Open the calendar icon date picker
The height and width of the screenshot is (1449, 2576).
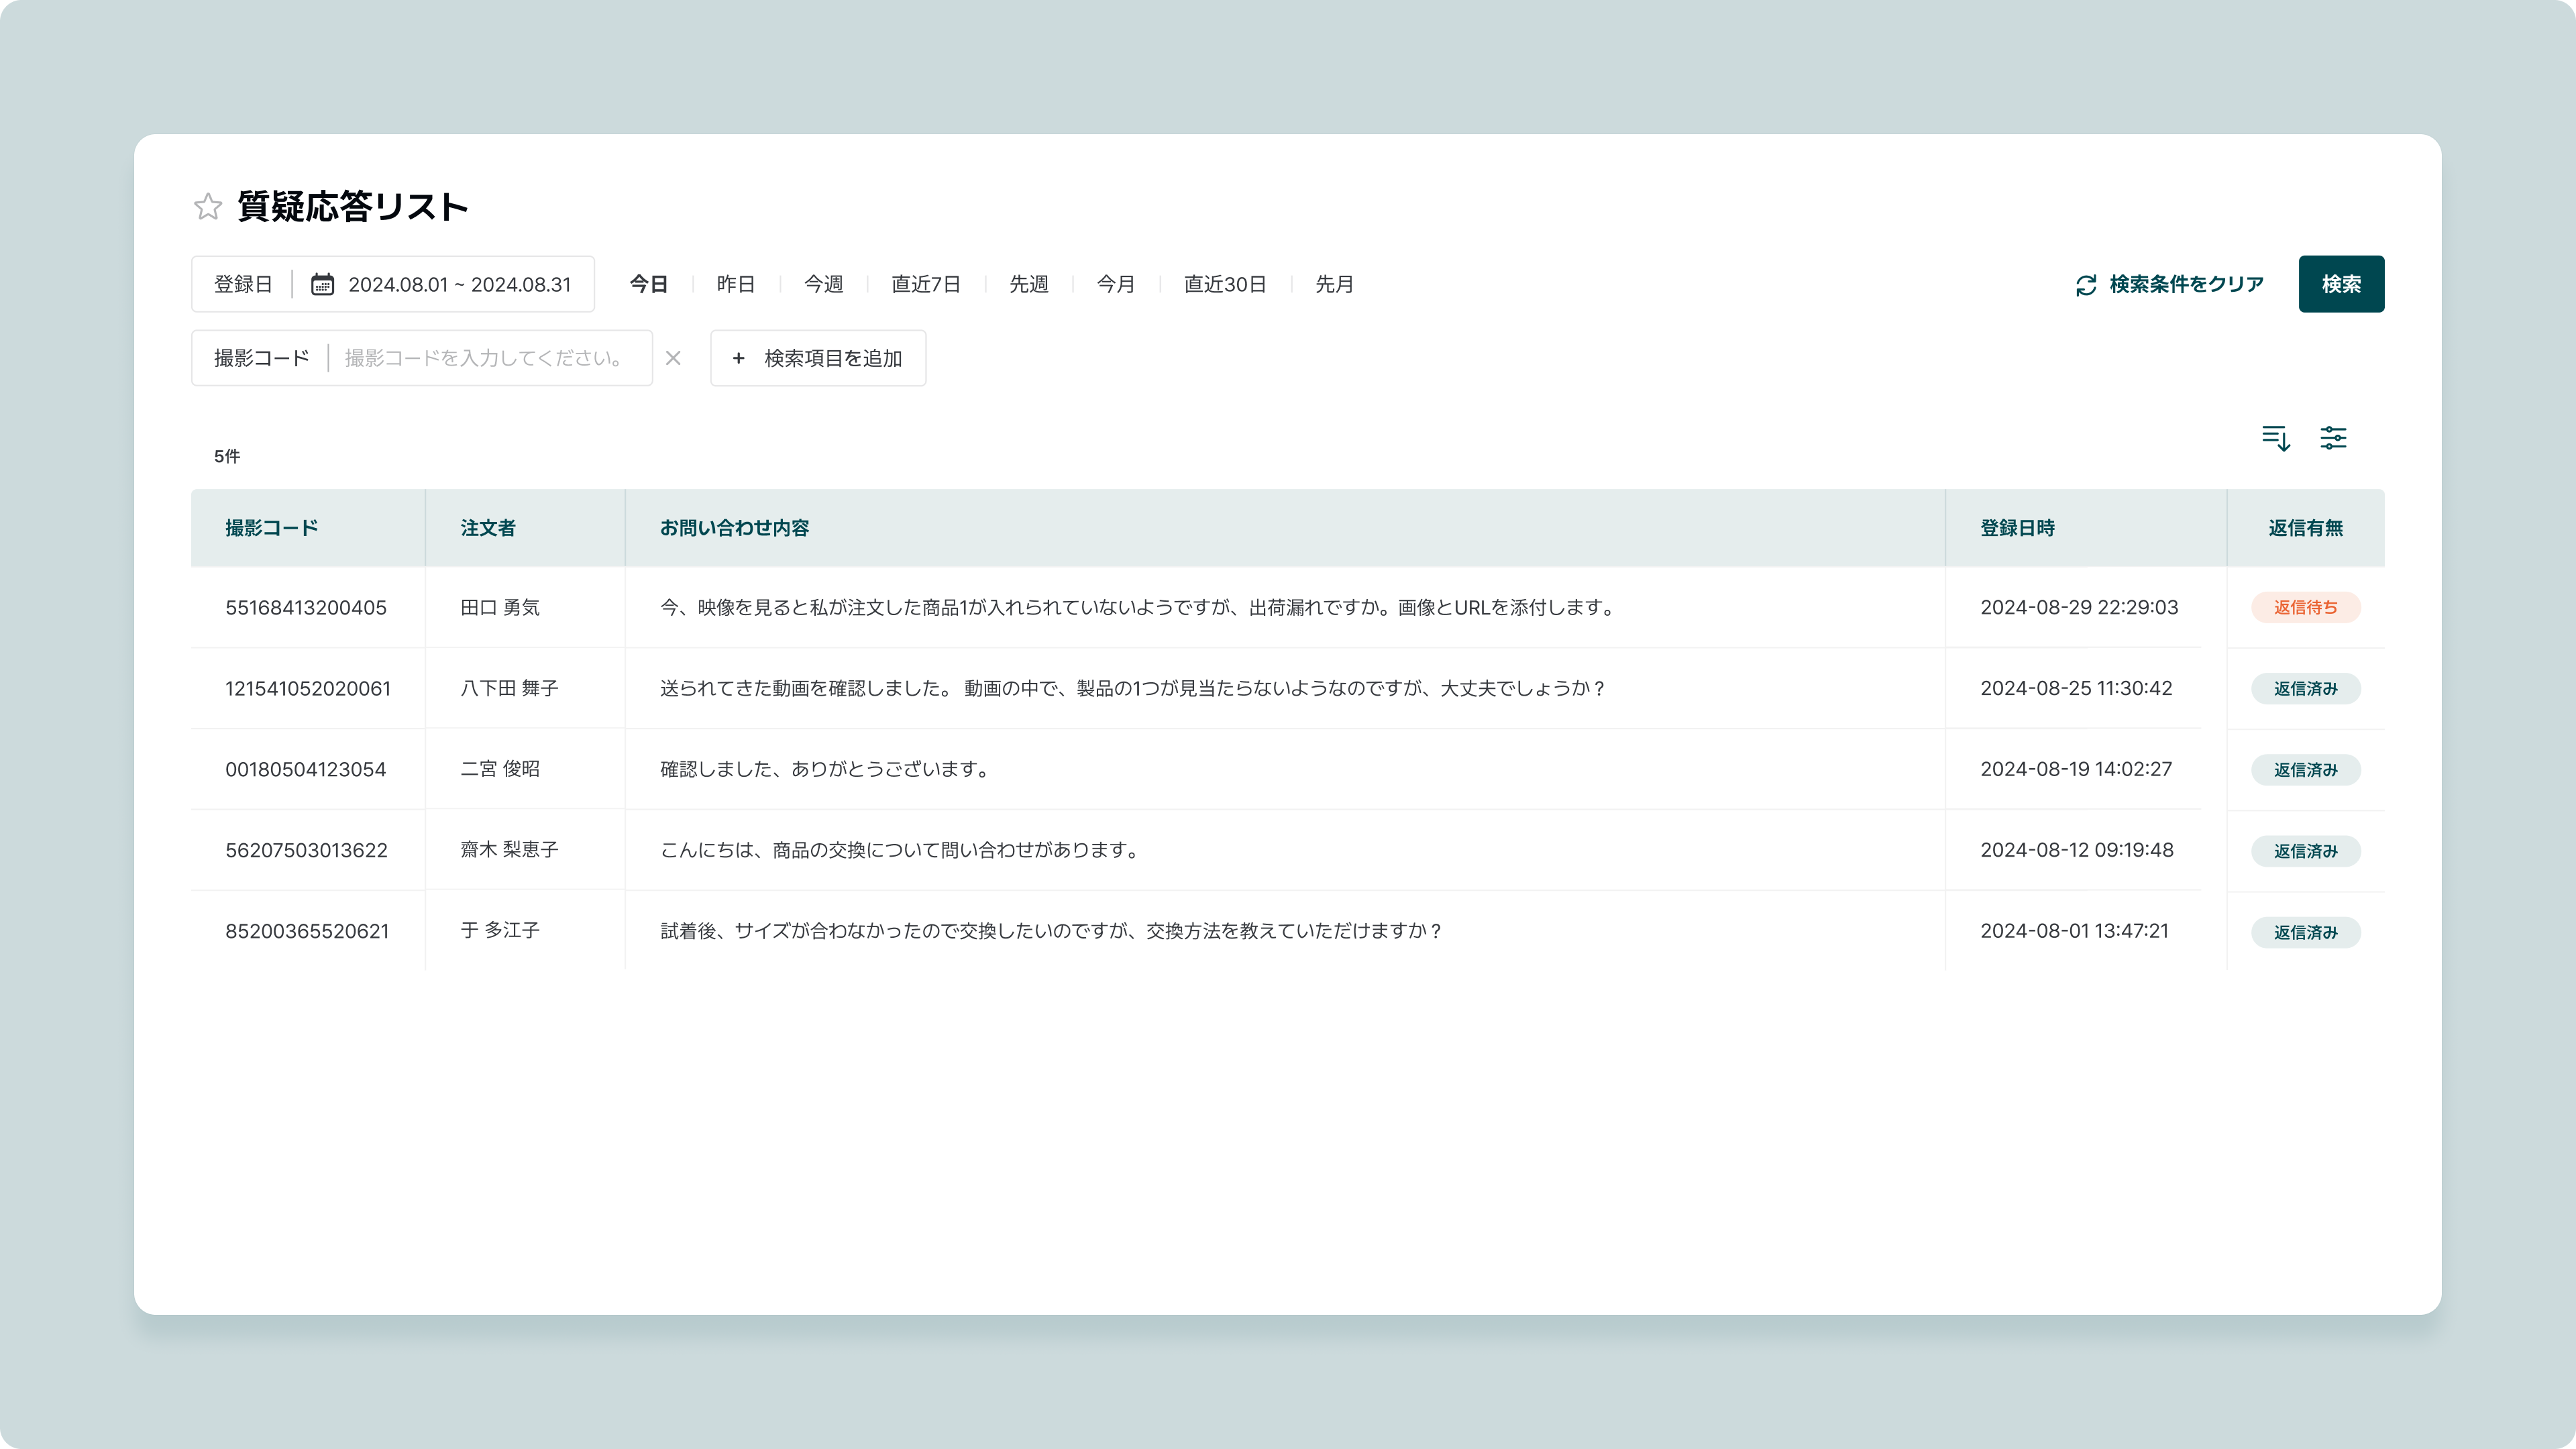pos(322,284)
